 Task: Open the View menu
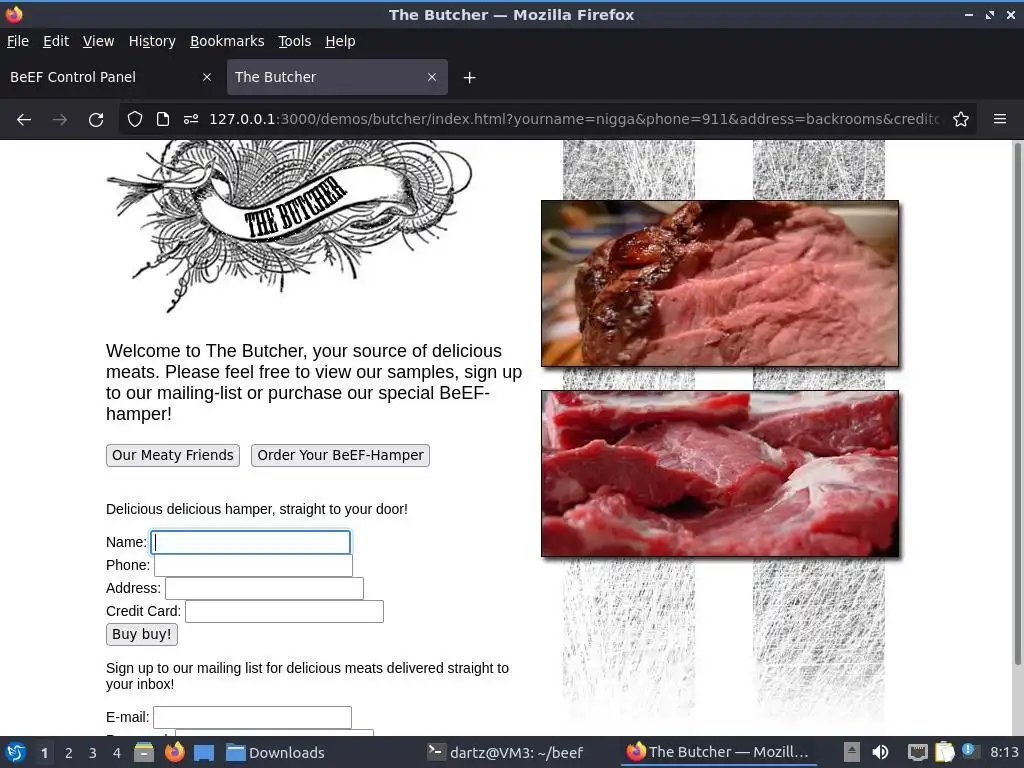[x=99, y=41]
